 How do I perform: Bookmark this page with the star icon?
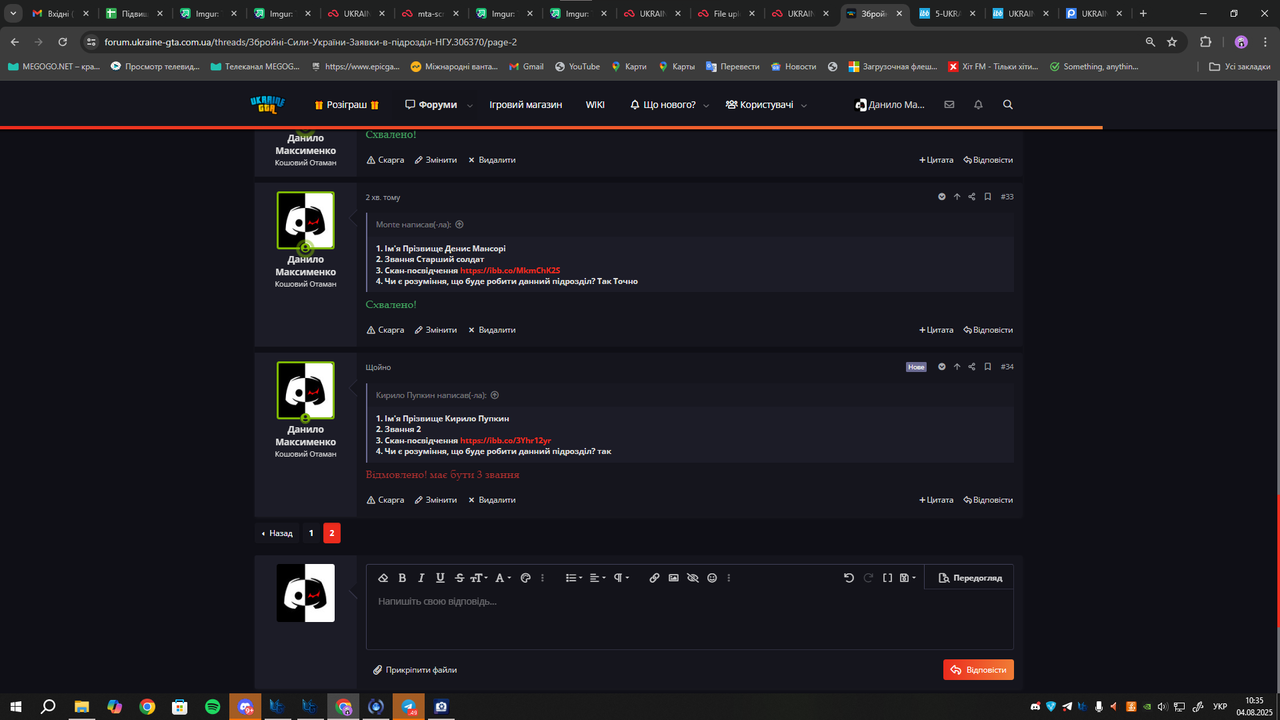click(x=1172, y=42)
